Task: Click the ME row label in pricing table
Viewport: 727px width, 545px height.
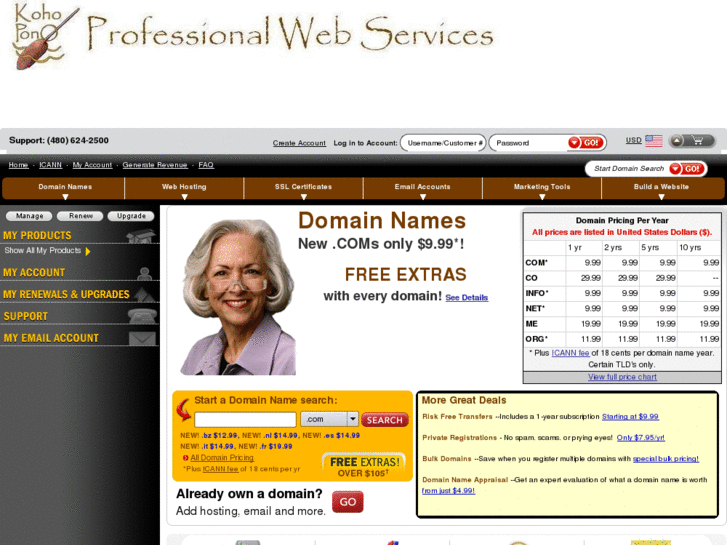Action: 531,324
